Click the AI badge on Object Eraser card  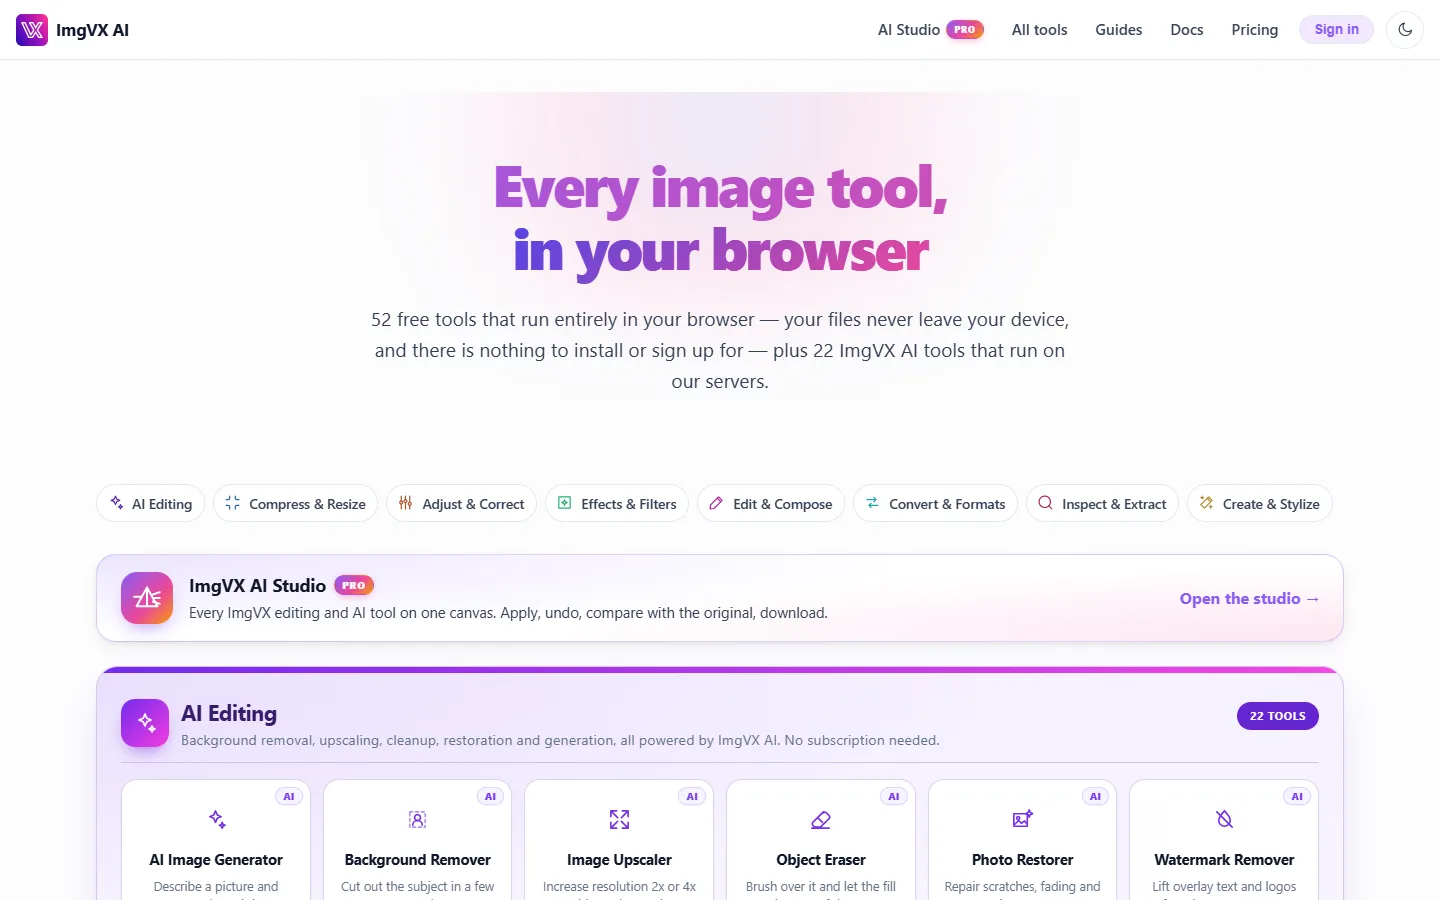click(894, 797)
